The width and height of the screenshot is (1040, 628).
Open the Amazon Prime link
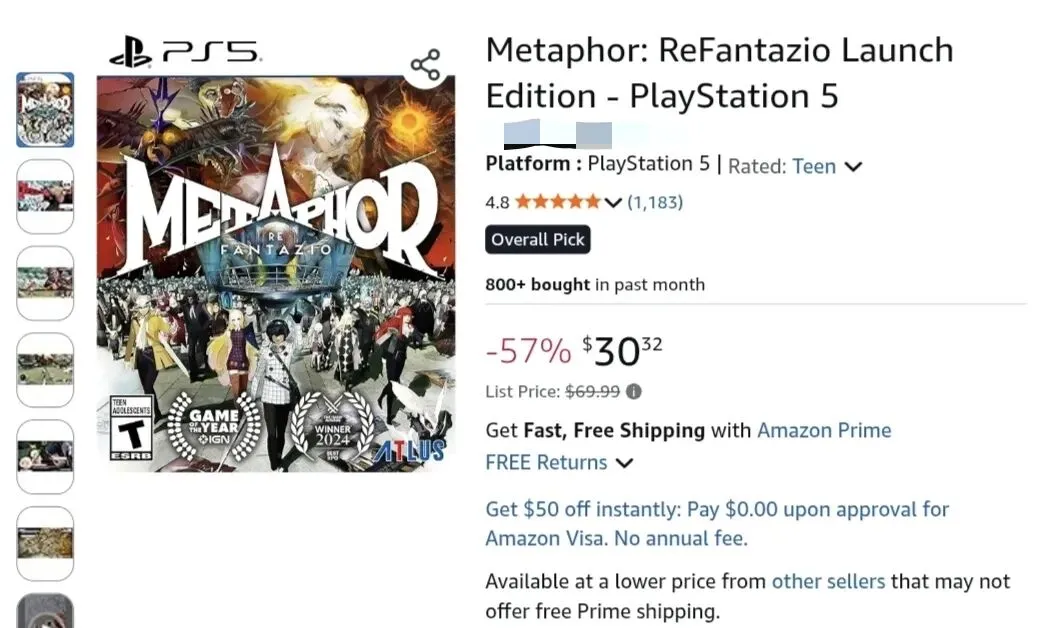(x=824, y=430)
